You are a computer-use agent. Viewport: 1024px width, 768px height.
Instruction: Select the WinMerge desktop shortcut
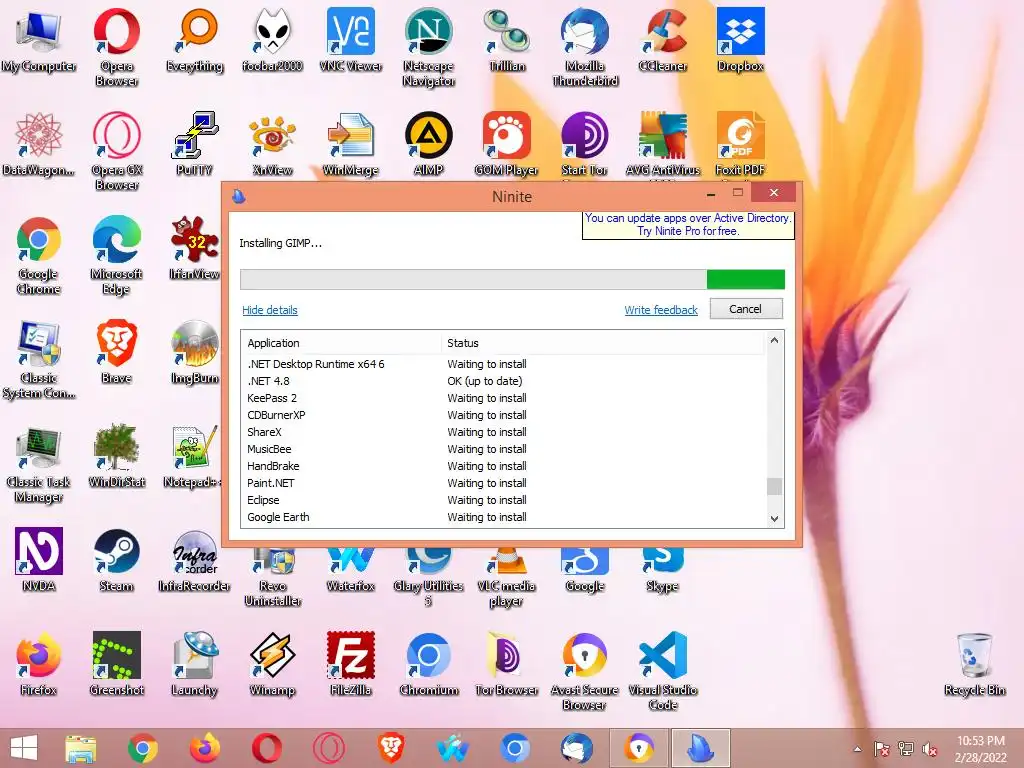pos(351,144)
